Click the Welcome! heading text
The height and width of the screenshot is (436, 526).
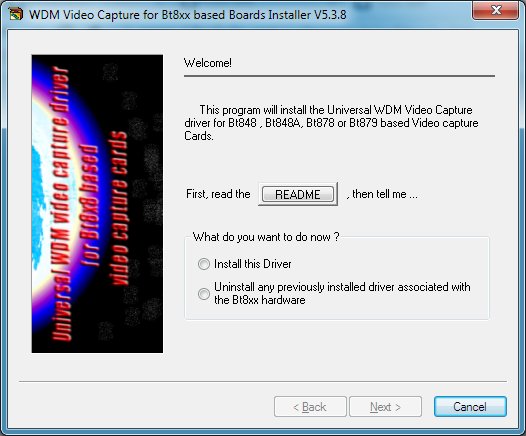[208, 63]
